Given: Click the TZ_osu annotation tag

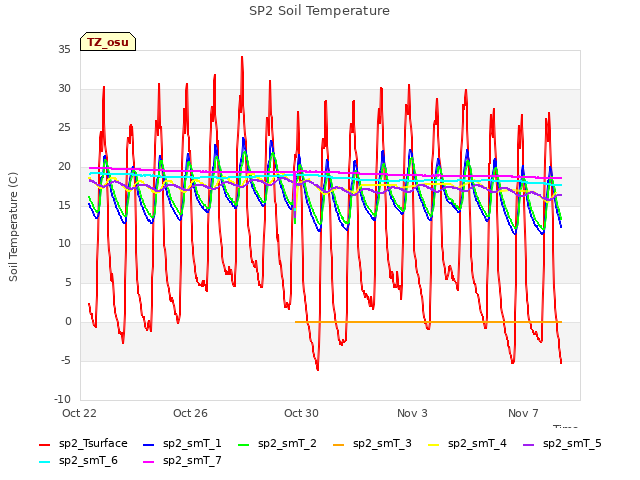Looking at the screenshot, I should coord(108,42).
